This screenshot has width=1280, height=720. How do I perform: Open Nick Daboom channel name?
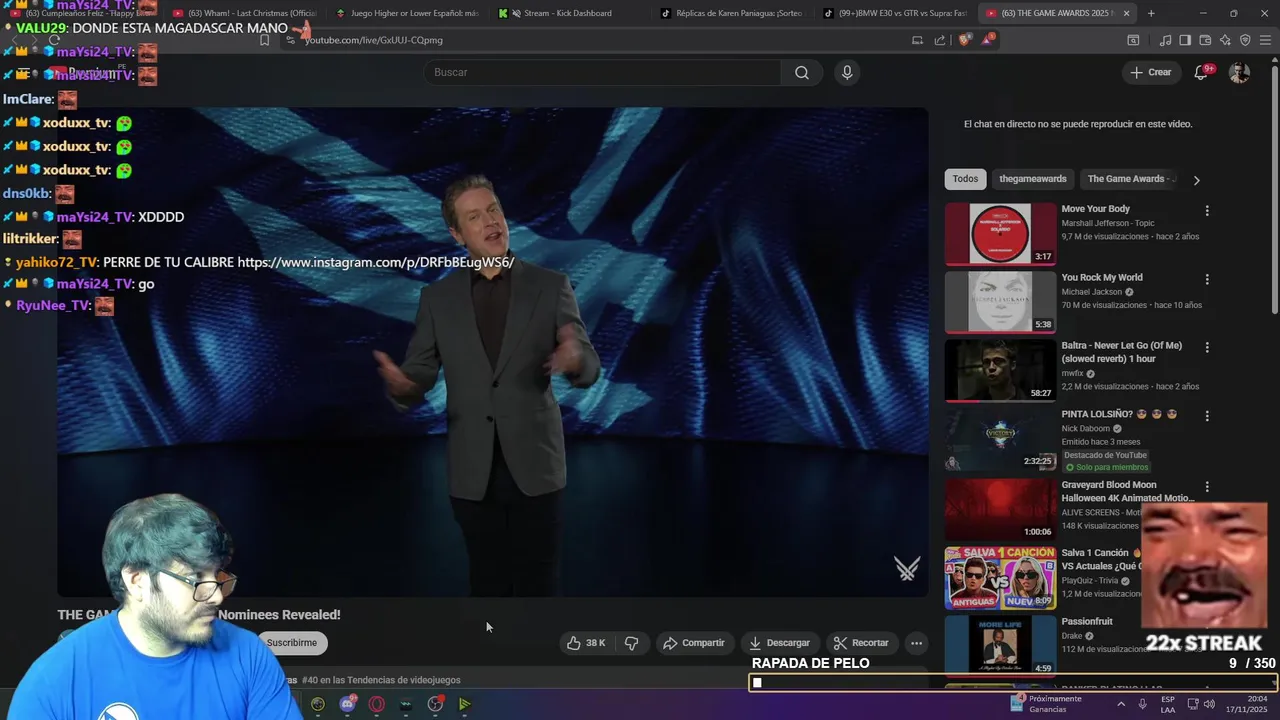point(1086,429)
